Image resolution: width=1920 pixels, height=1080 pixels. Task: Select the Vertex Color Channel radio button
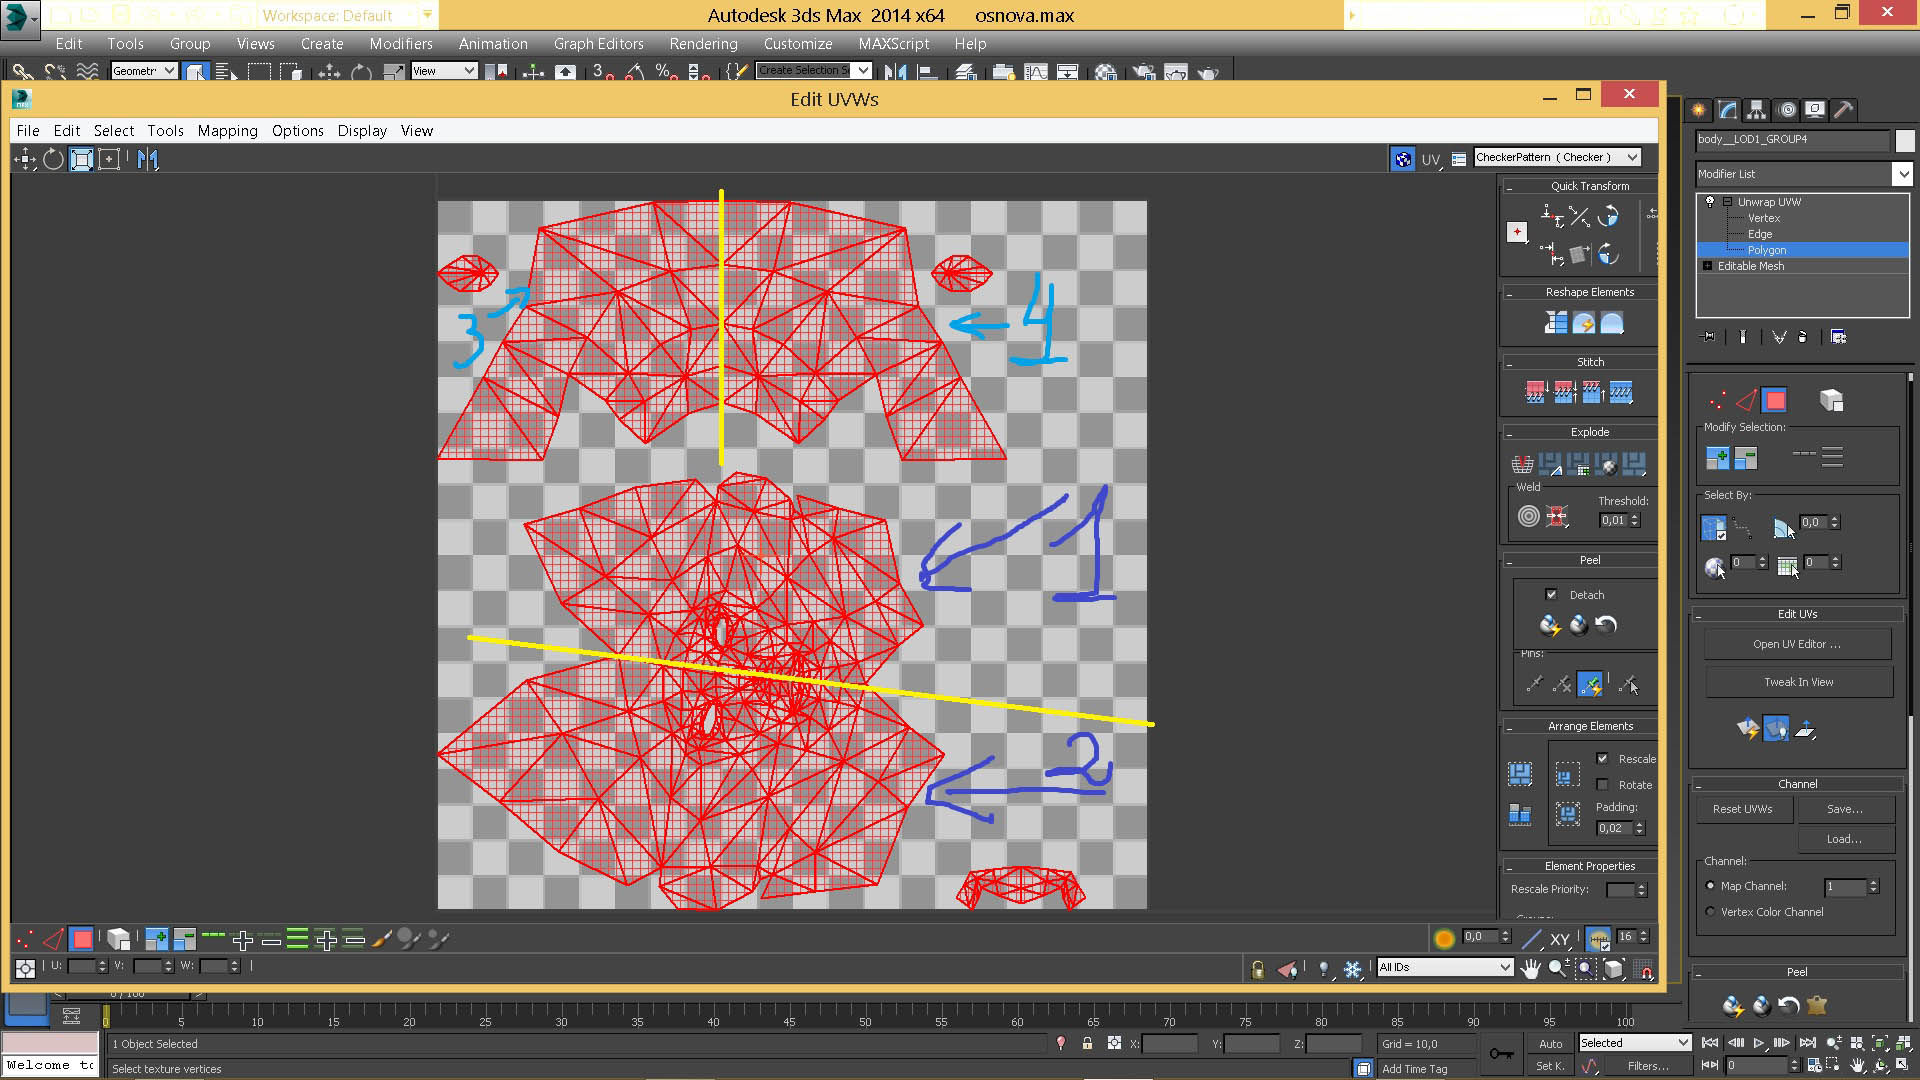1710,912
